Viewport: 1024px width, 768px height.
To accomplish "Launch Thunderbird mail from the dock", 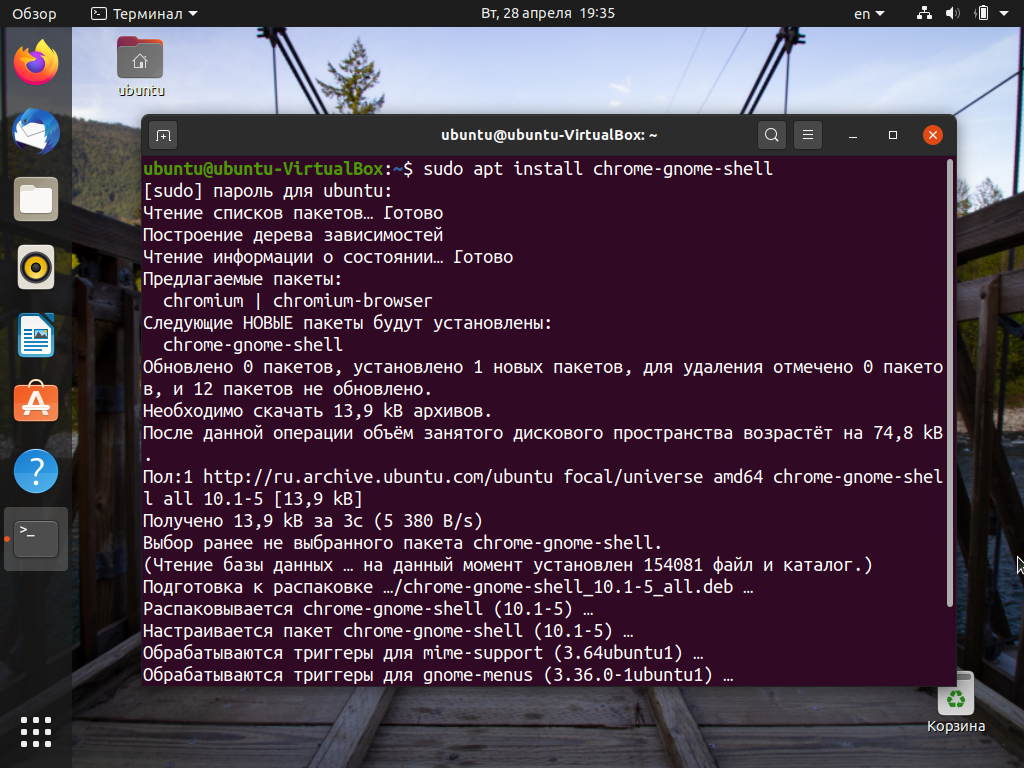I will 36,131.
